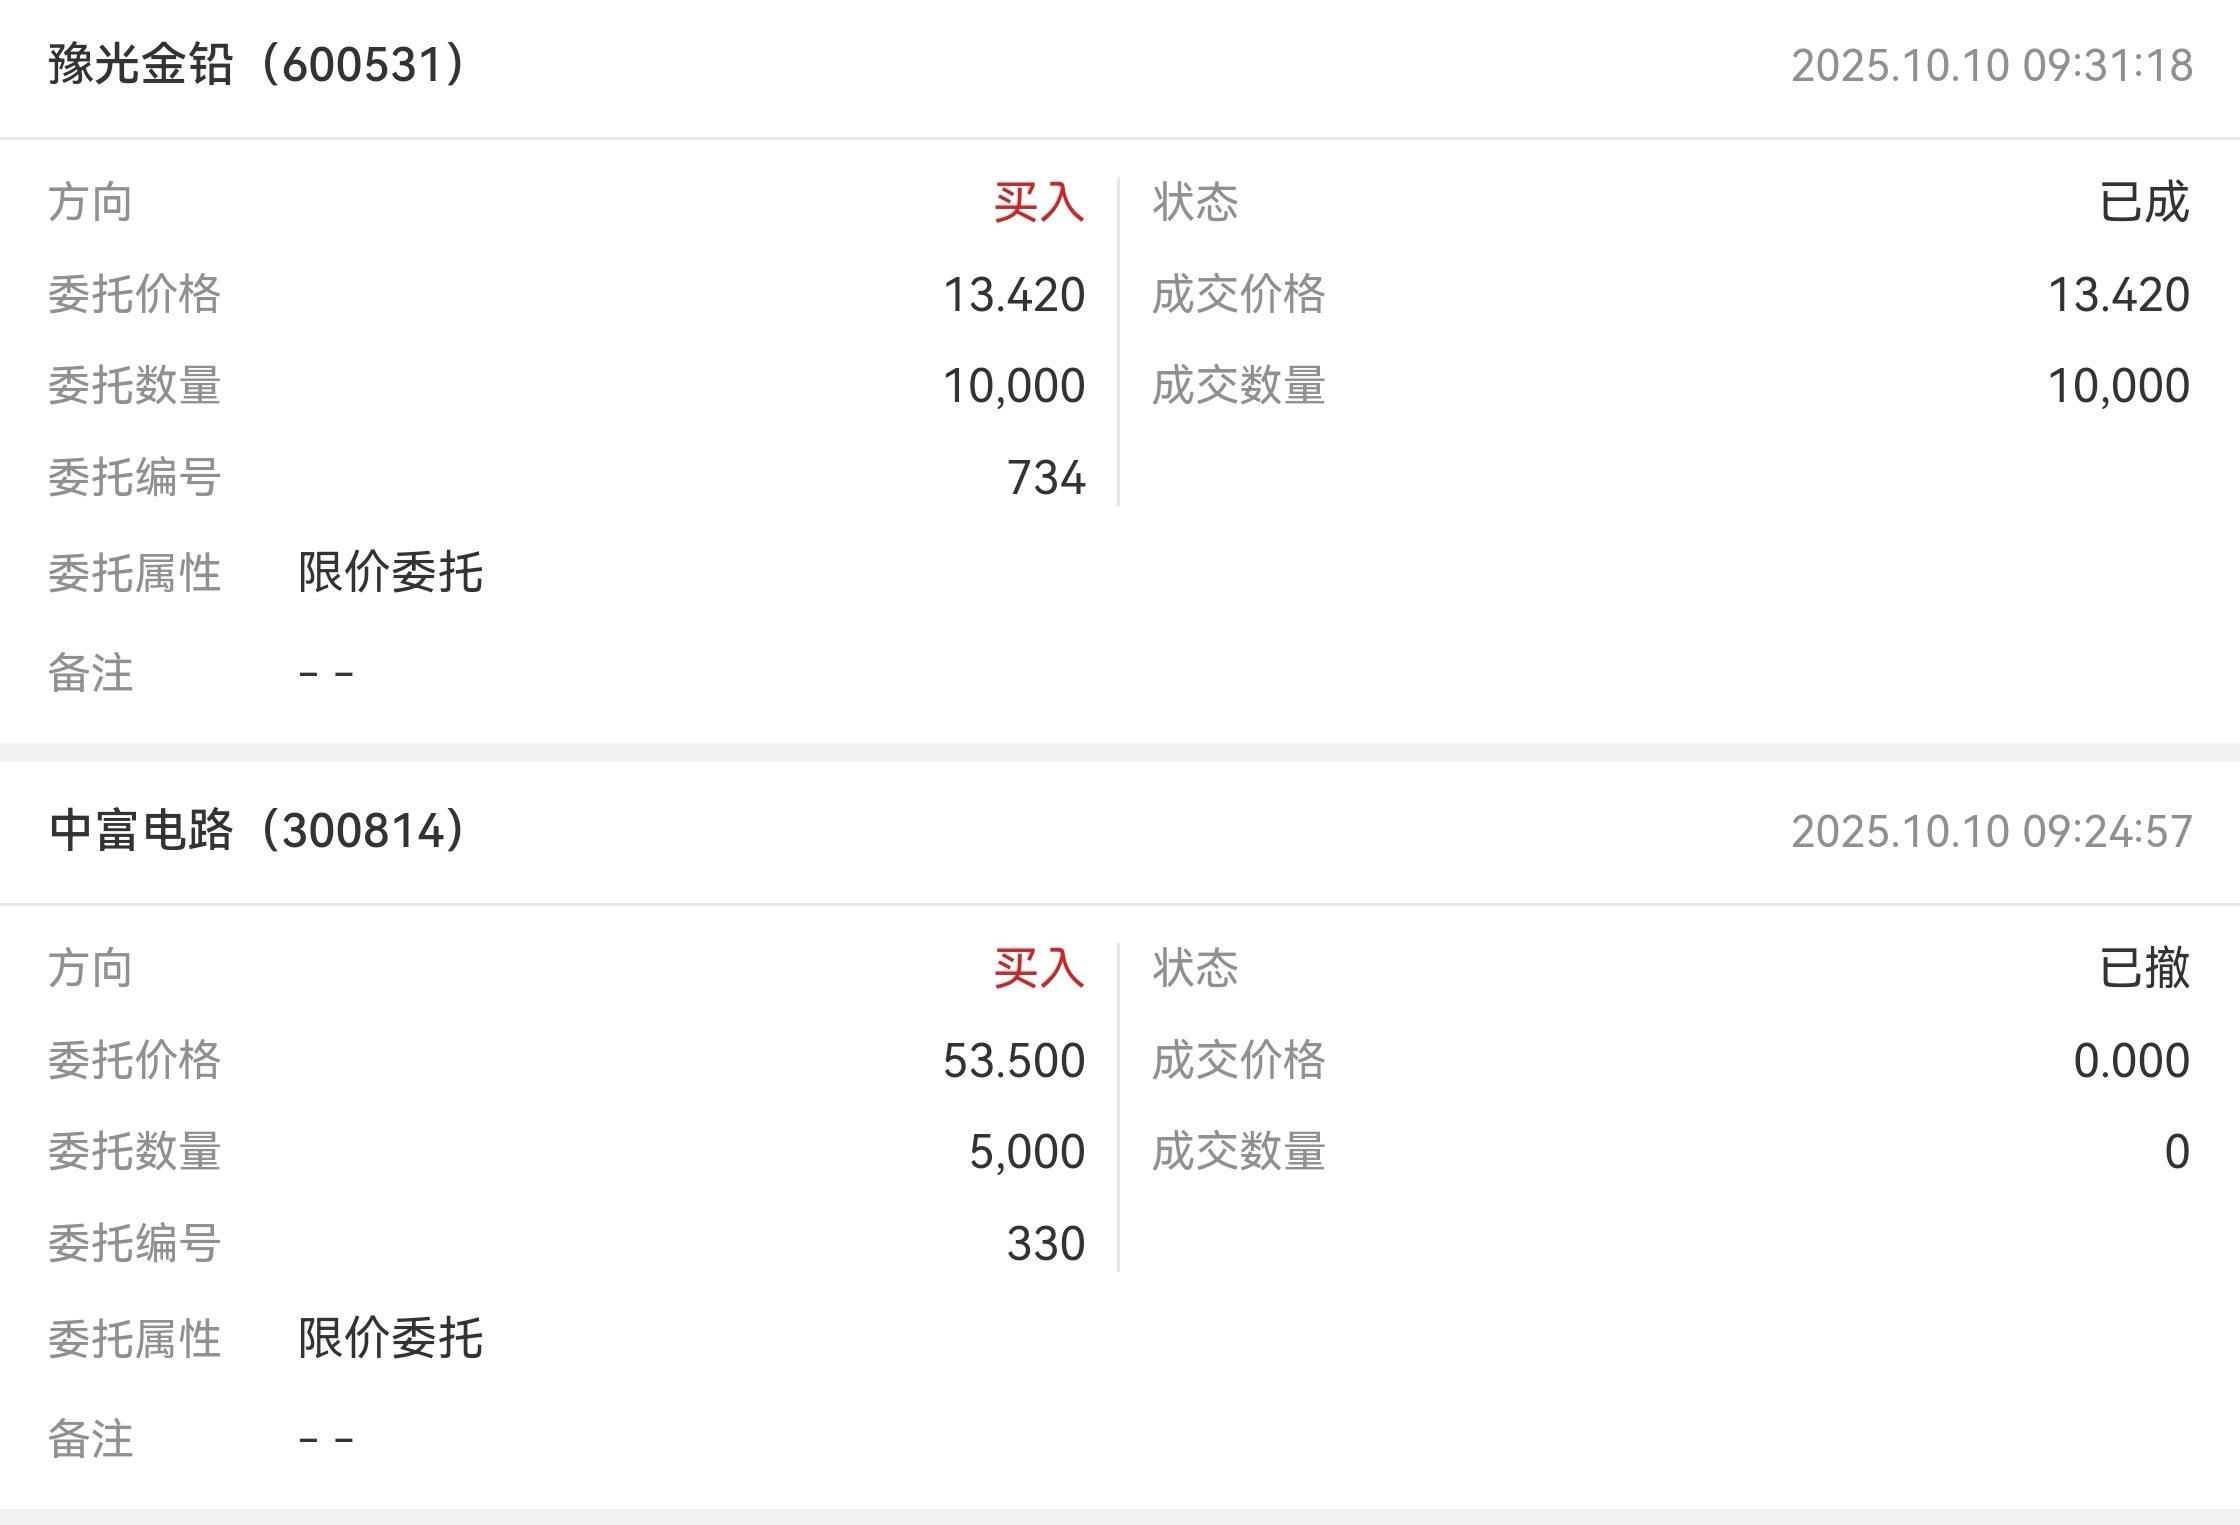This screenshot has width=2240, height=1525.
Task: Click the 买入 direction for 豫光金铅
Action: [x=1039, y=203]
